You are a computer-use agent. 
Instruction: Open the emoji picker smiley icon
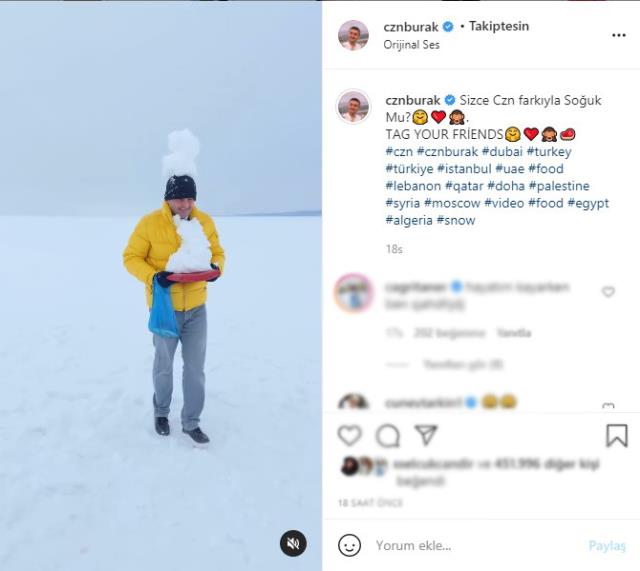(349, 545)
